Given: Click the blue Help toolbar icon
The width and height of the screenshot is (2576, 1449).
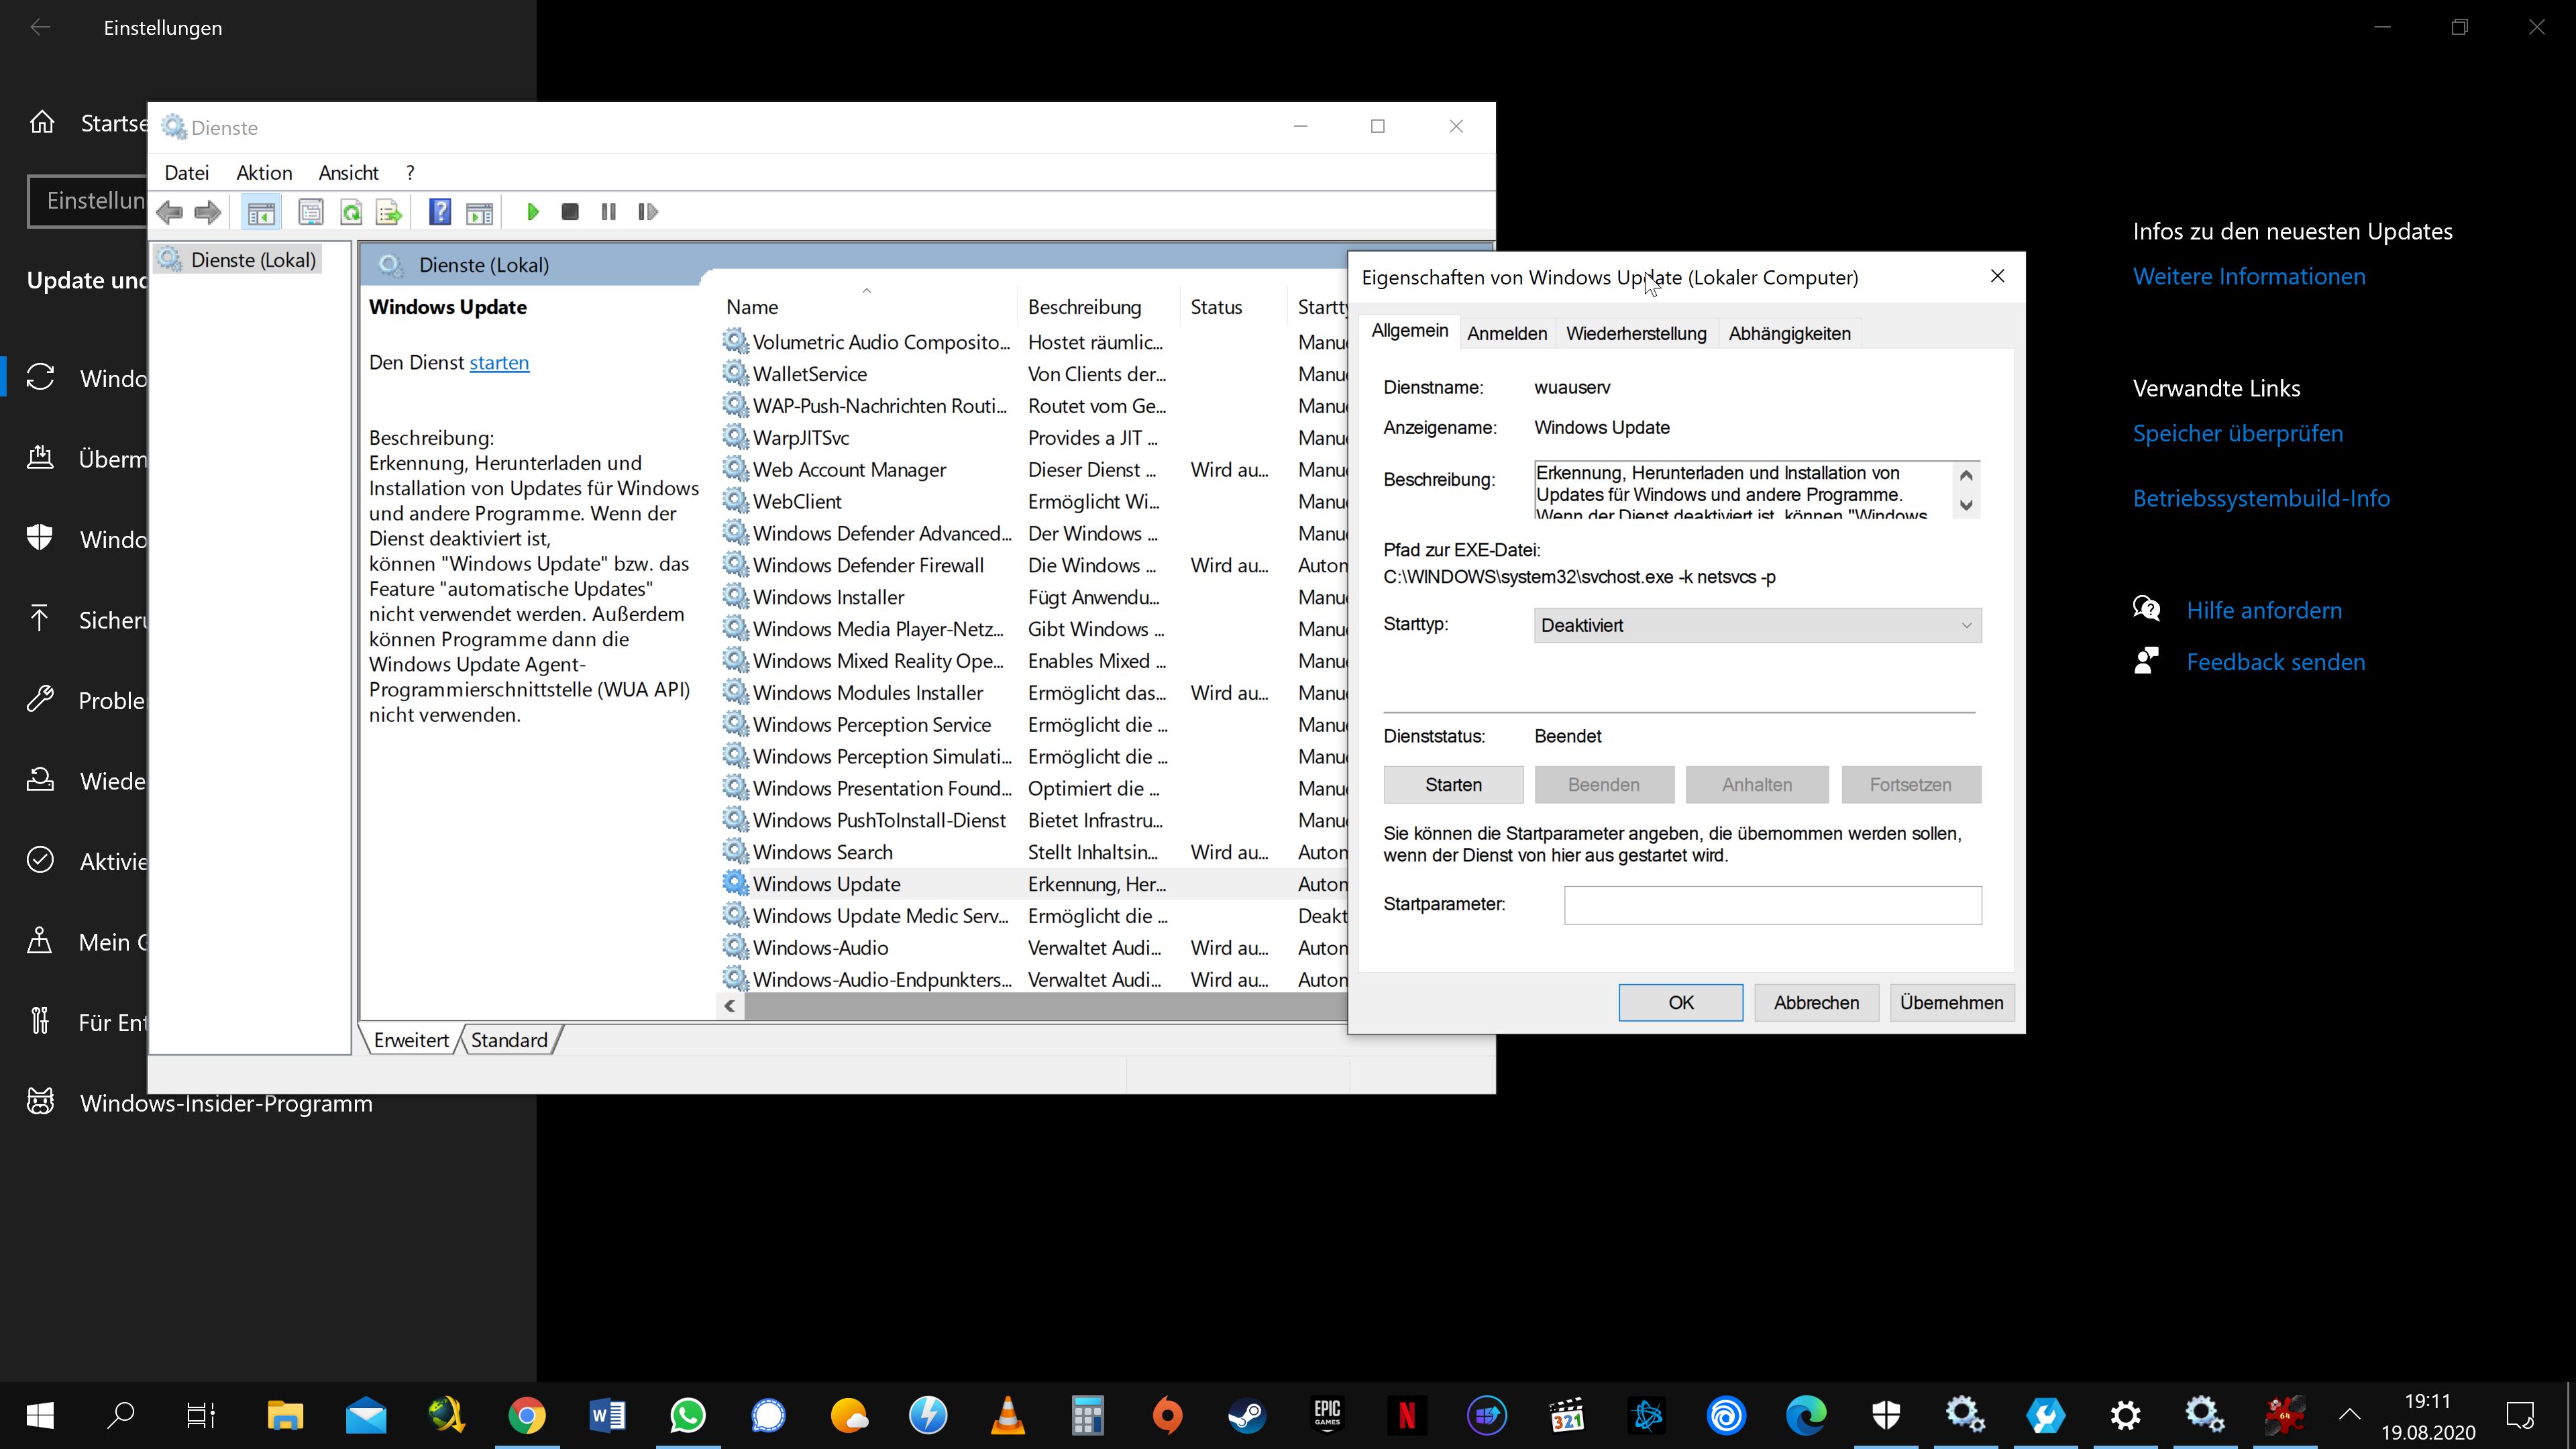Looking at the screenshot, I should [x=439, y=212].
